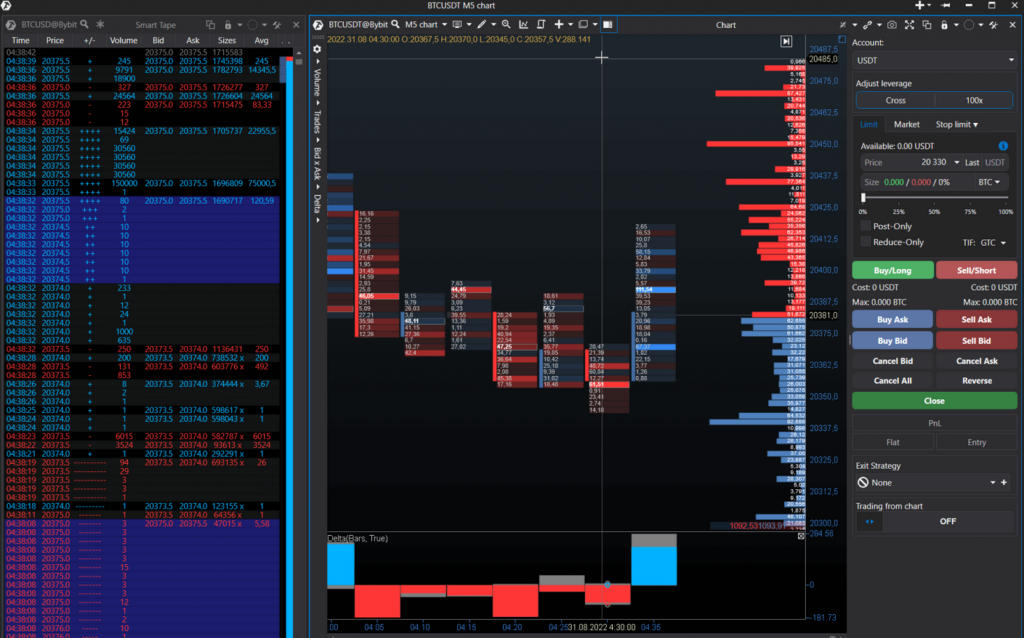Click the zoom magnifier icon on chart toolbar
1024x638 pixels.
pos(506,24)
